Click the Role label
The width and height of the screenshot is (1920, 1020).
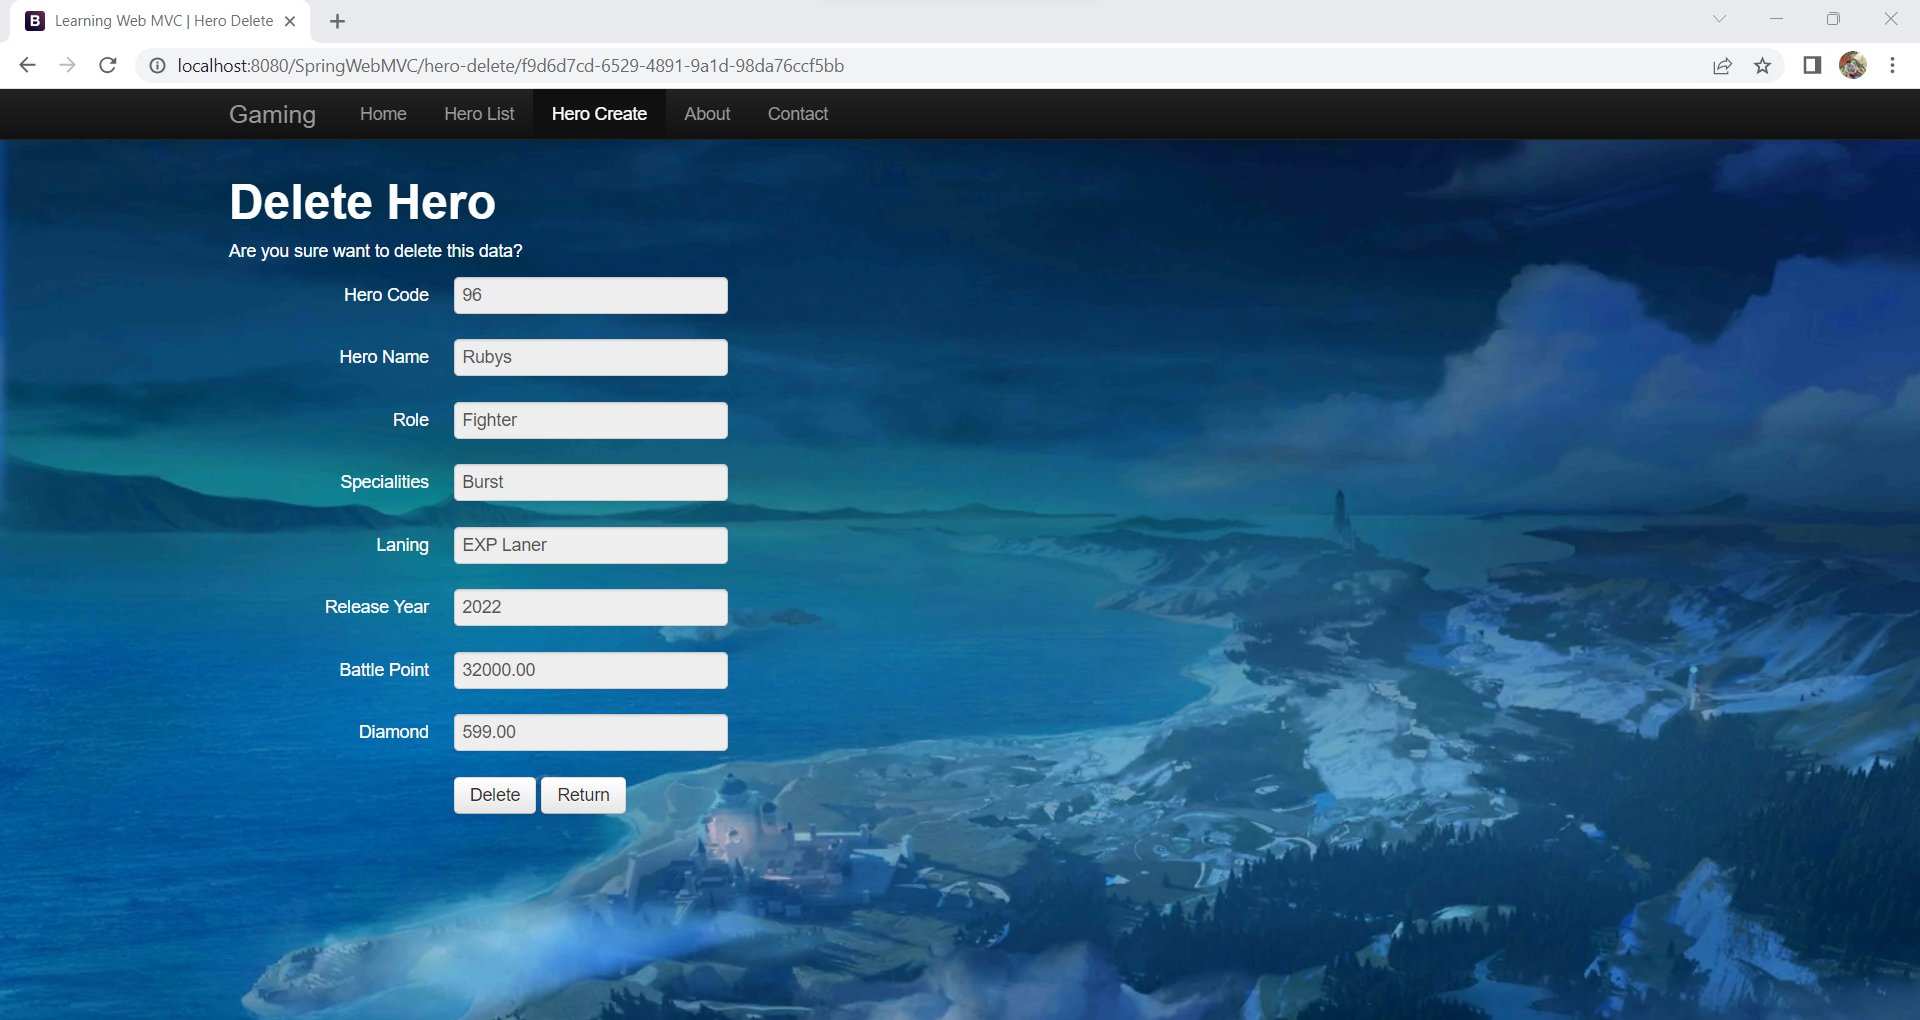410,420
